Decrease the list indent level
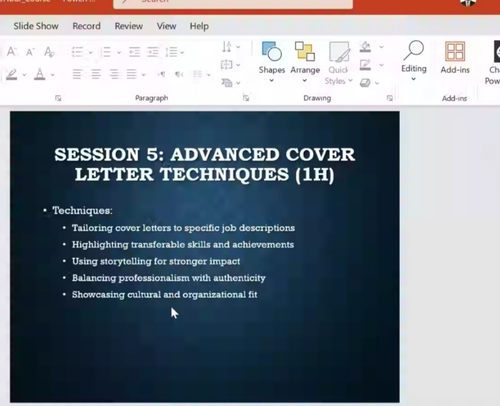This screenshot has height=406, width=500. click(x=134, y=52)
